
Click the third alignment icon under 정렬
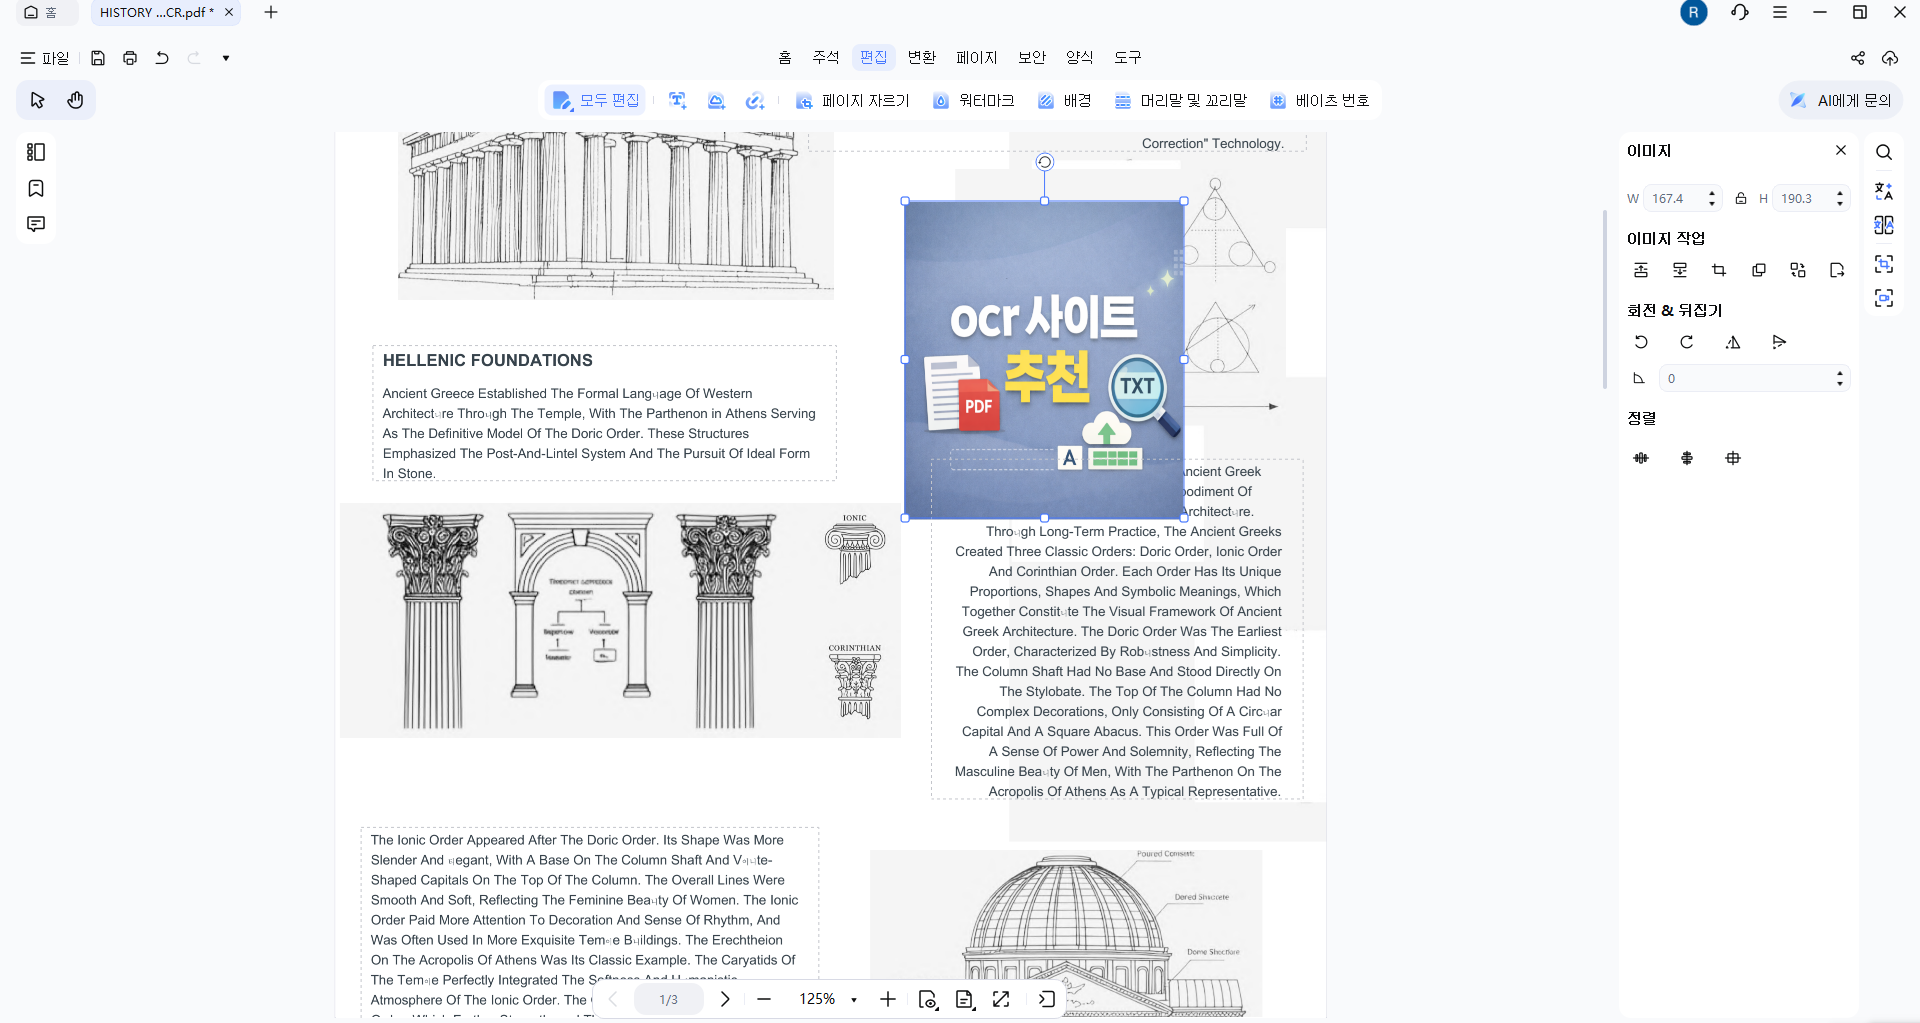(x=1733, y=458)
